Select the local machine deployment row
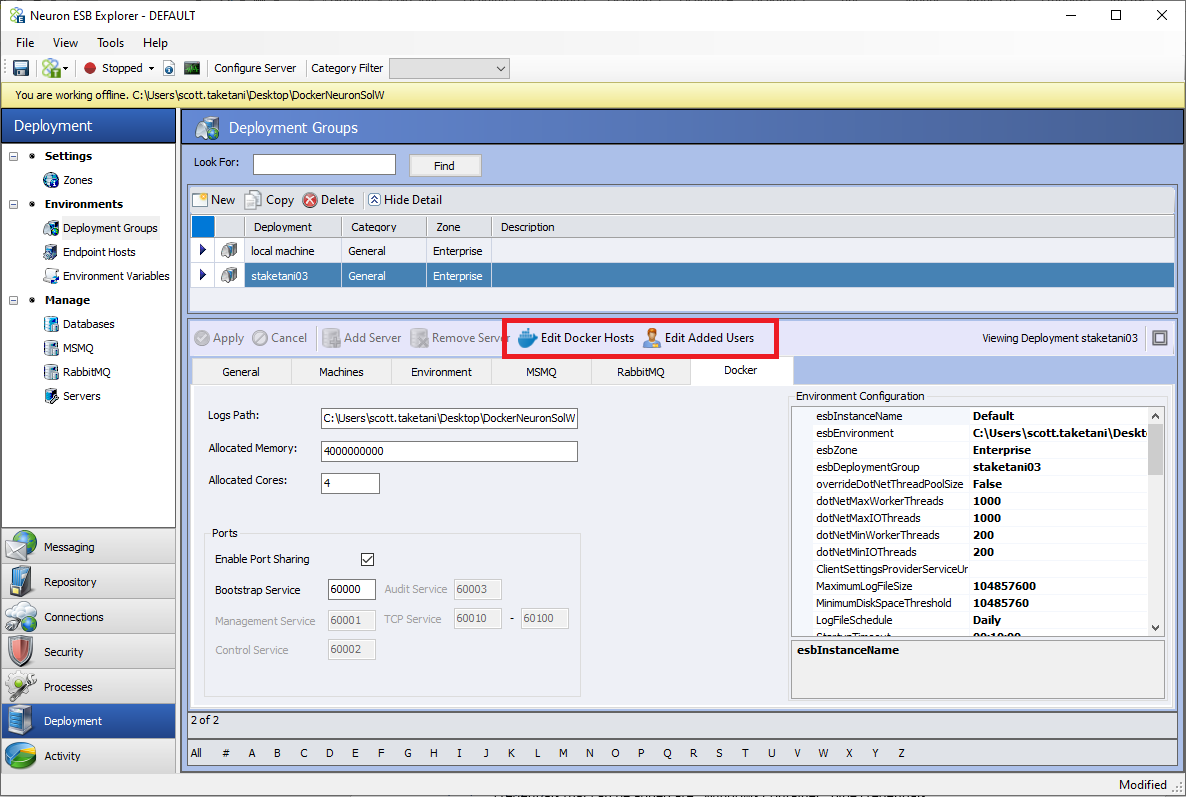Screen dimensions: 1186x797 click(x=682, y=251)
